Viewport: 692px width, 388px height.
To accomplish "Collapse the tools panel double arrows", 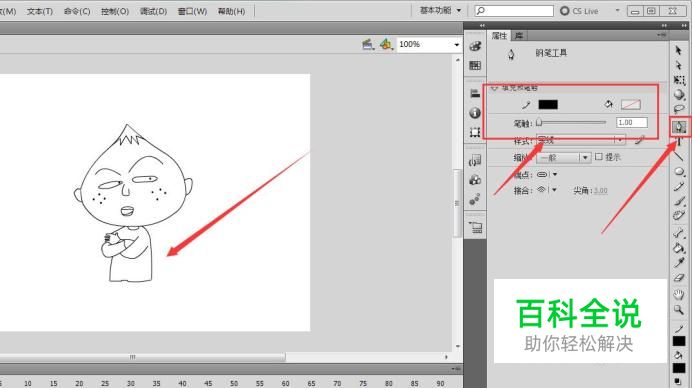I will click(684, 26).
